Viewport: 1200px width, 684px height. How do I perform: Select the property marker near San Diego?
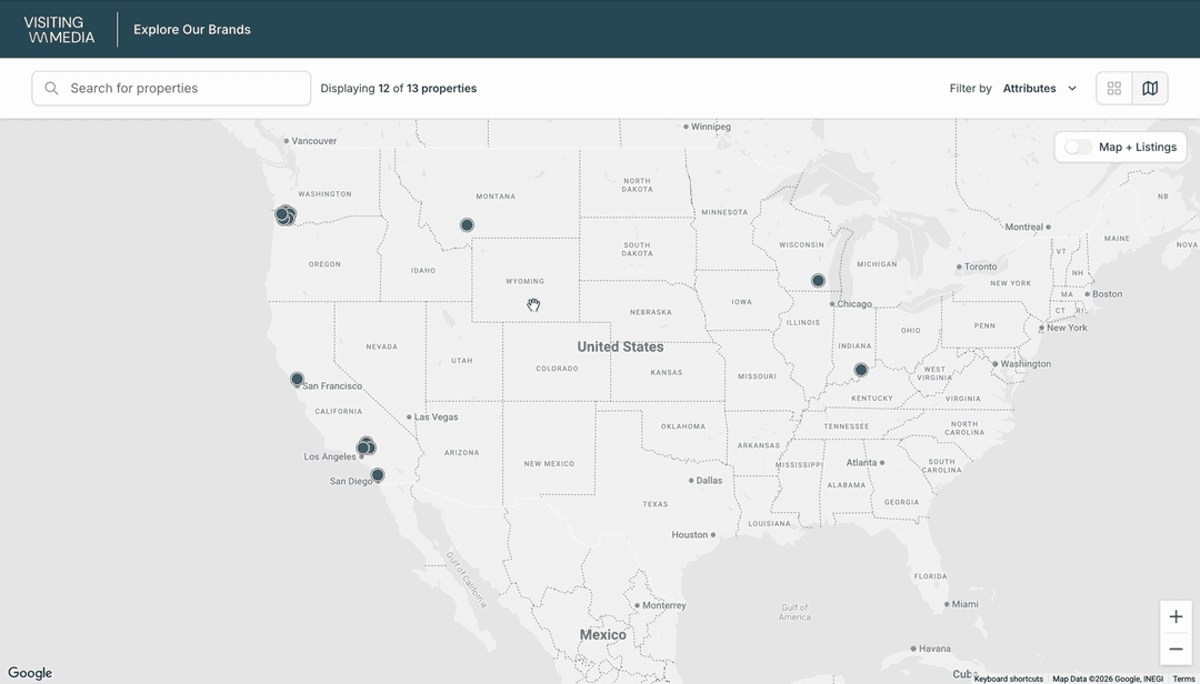(x=377, y=475)
